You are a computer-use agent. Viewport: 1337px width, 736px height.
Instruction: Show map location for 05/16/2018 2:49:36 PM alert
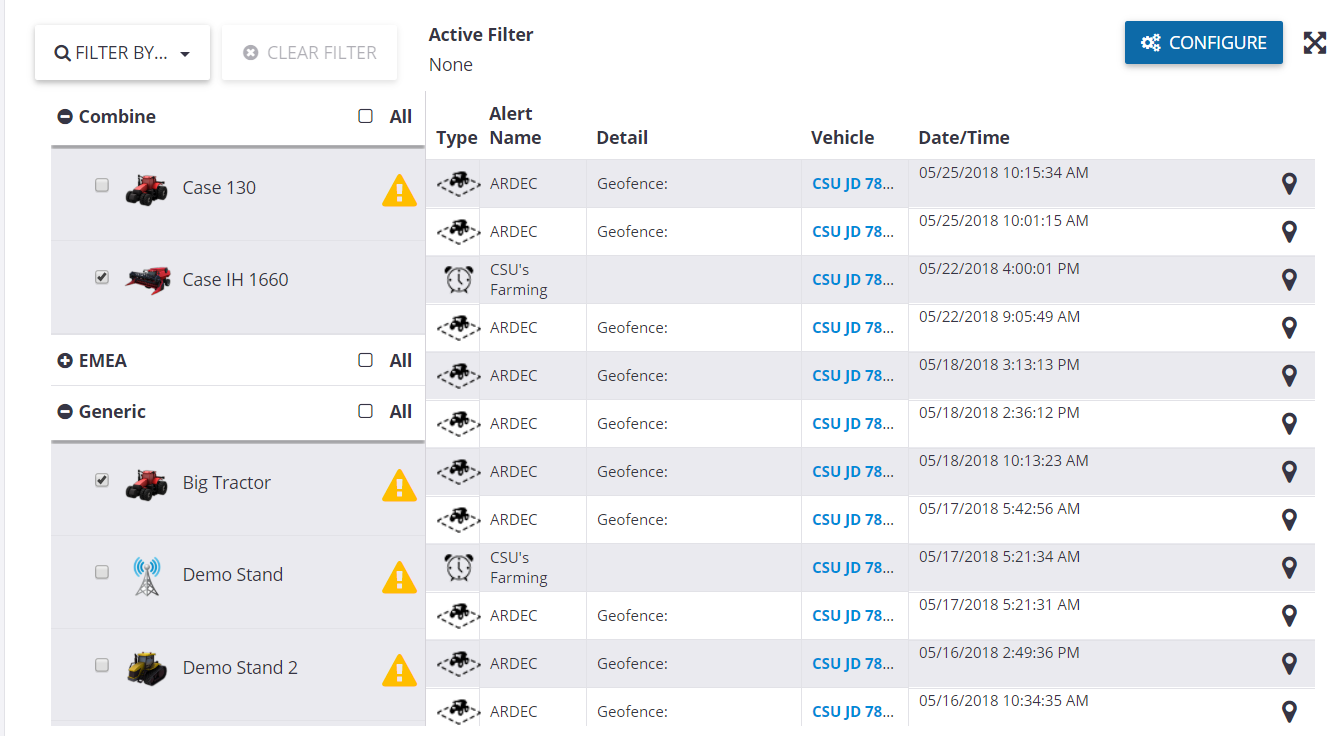tap(1289, 664)
